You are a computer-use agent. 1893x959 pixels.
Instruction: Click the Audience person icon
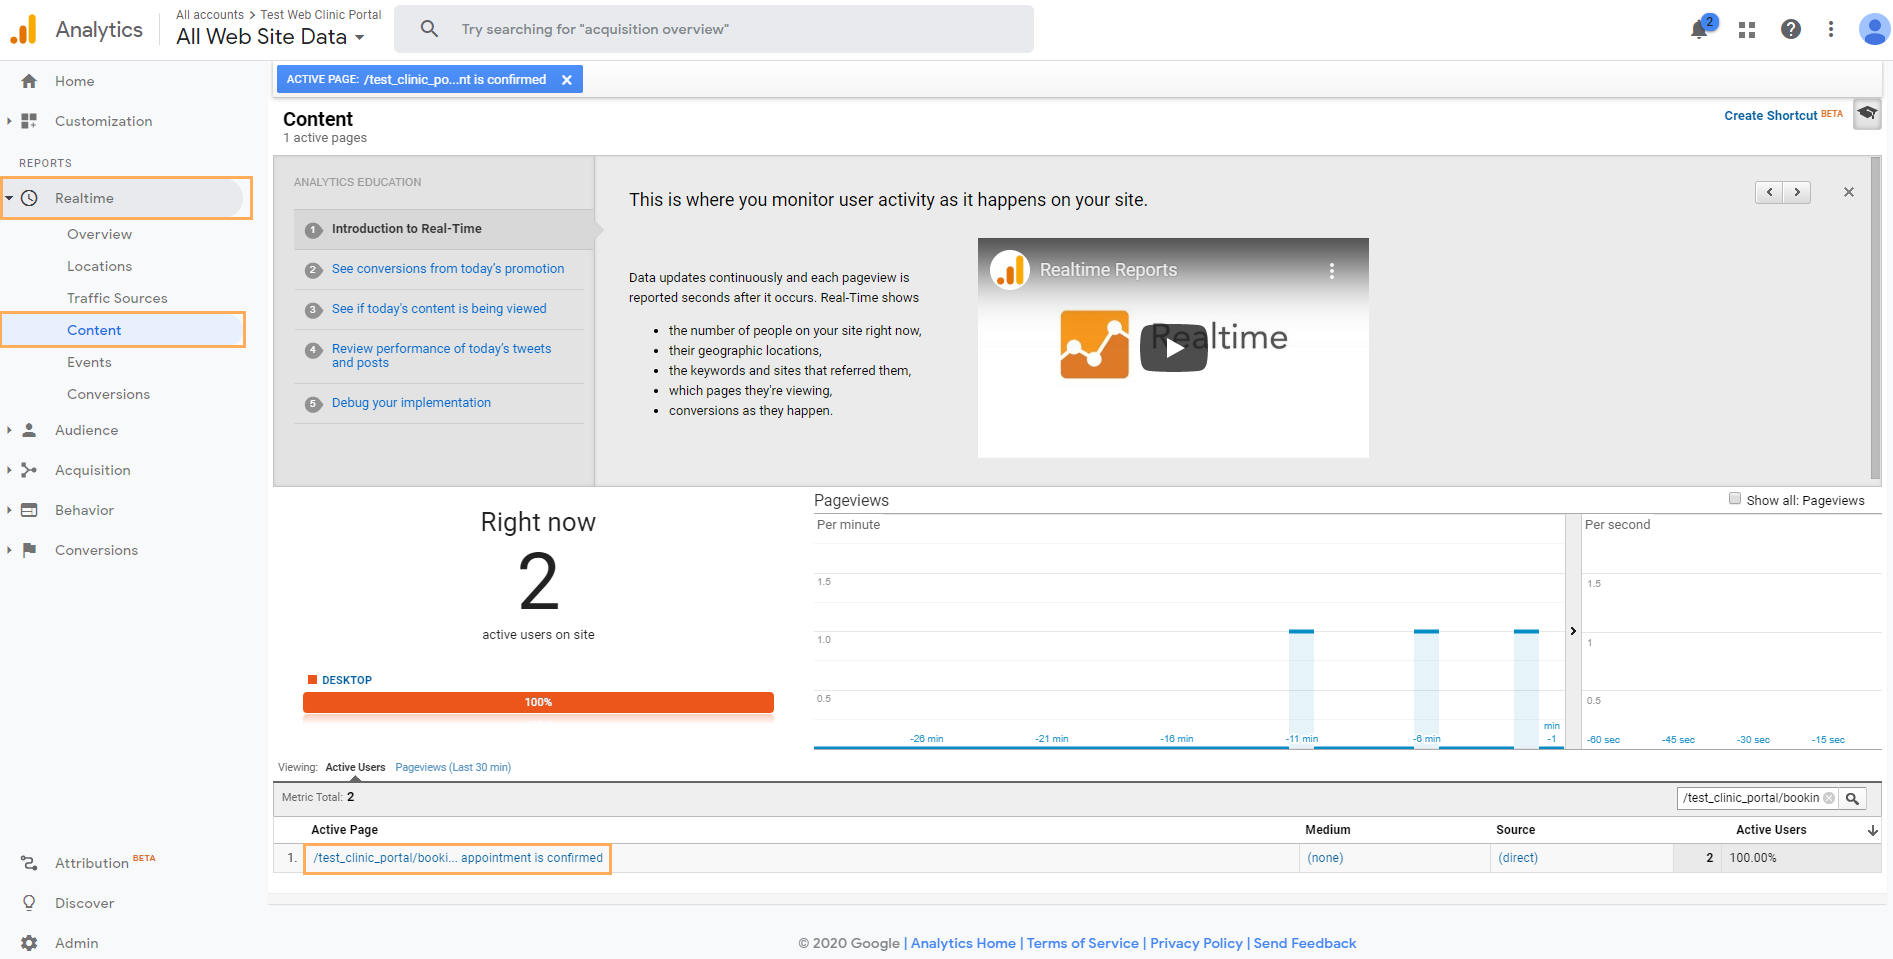tap(29, 430)
